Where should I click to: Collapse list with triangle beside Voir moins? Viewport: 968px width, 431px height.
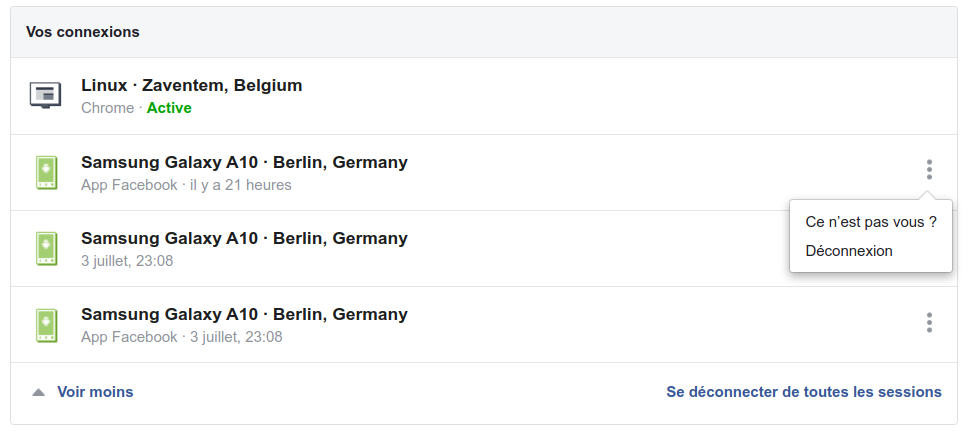[x=38, y=392]
